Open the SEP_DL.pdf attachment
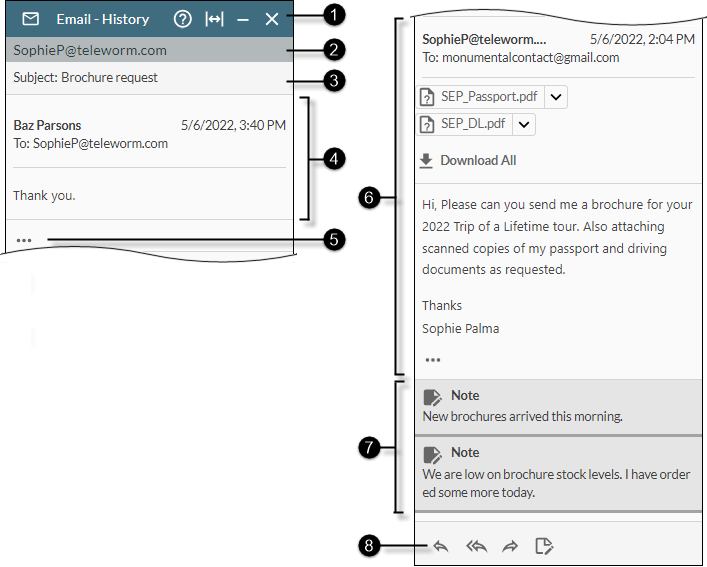Screen dimensions: 707x567 tap(465, 124)
